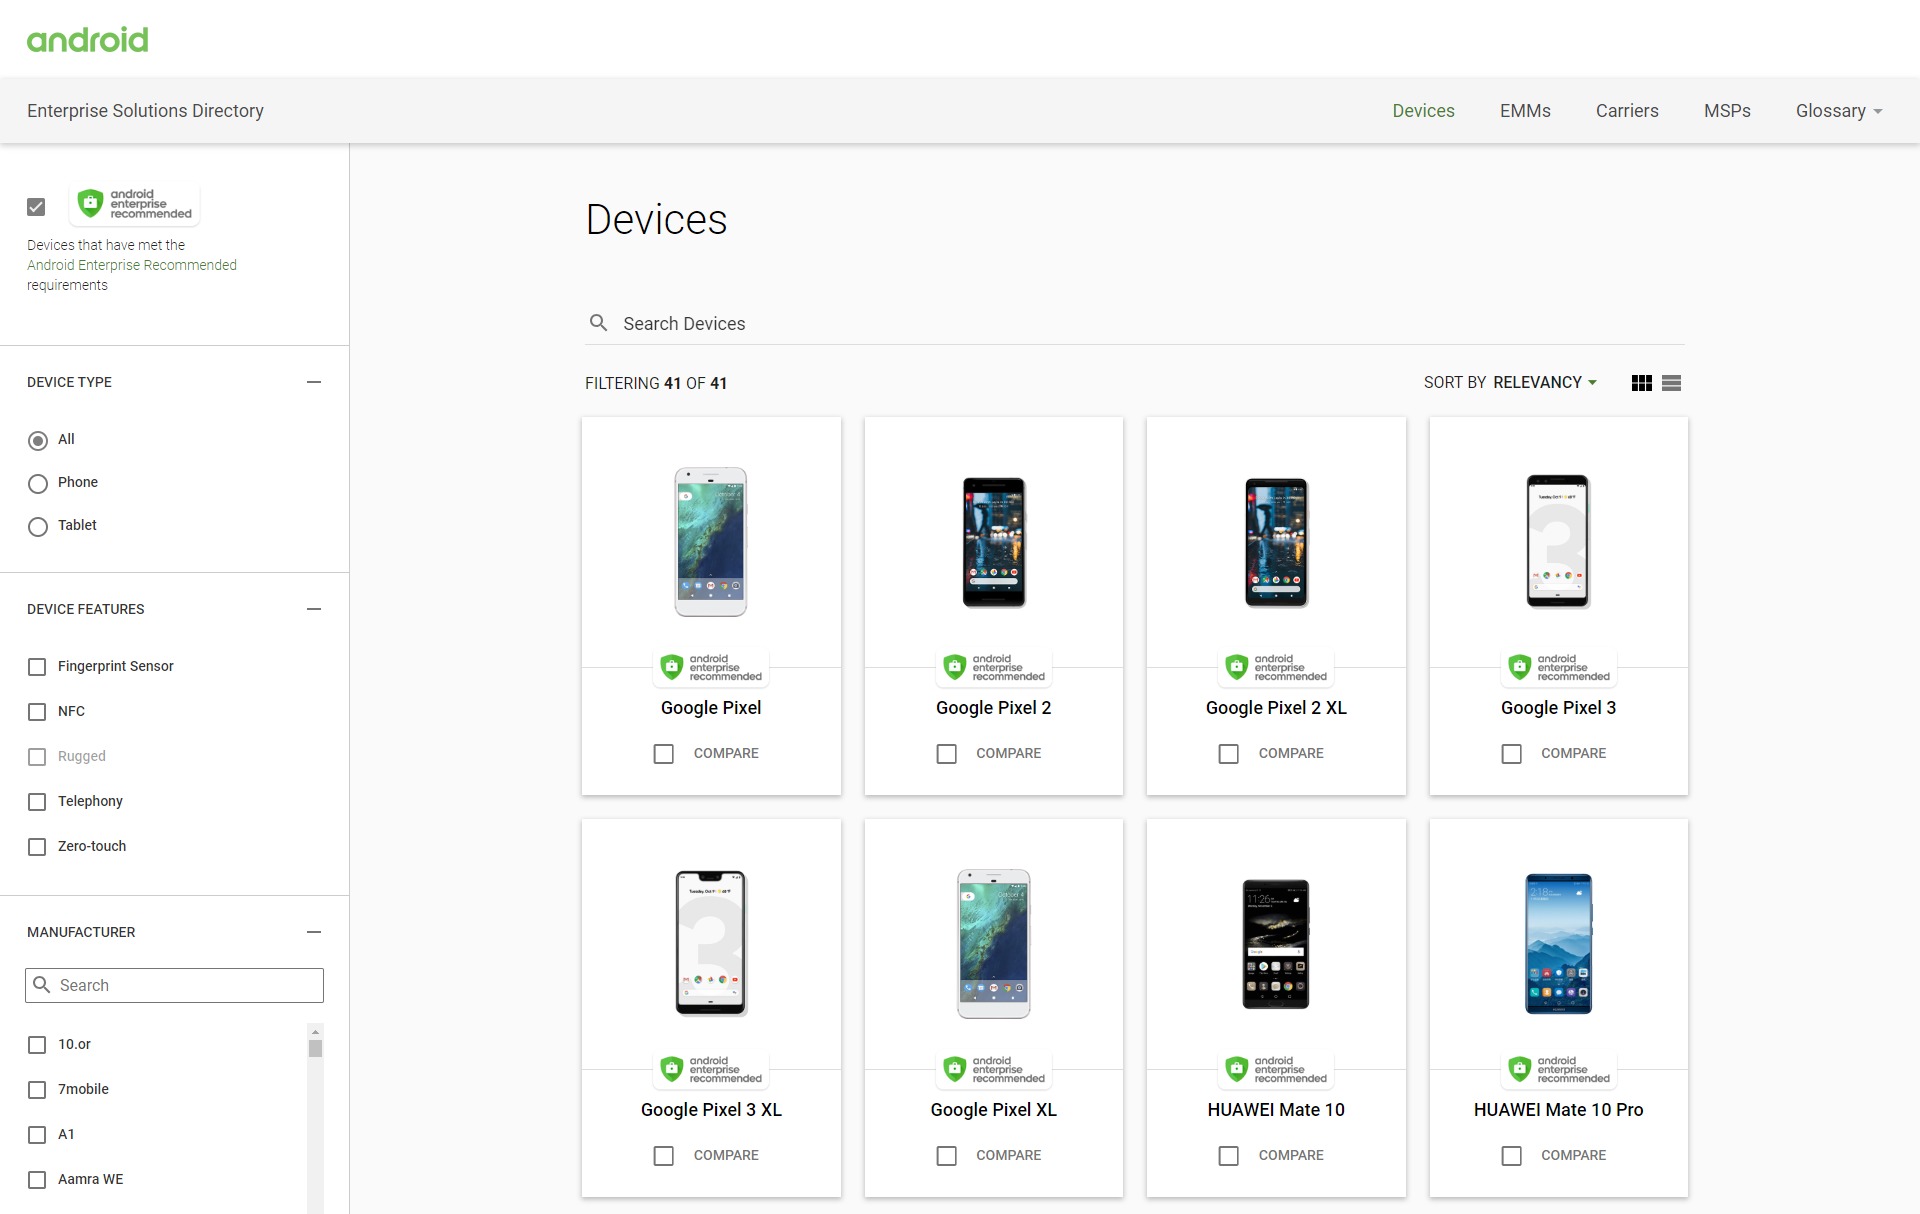Select the Phone device type radio button
Image resolution: width=1920 pixels, height=1214 pixels.
38,483
